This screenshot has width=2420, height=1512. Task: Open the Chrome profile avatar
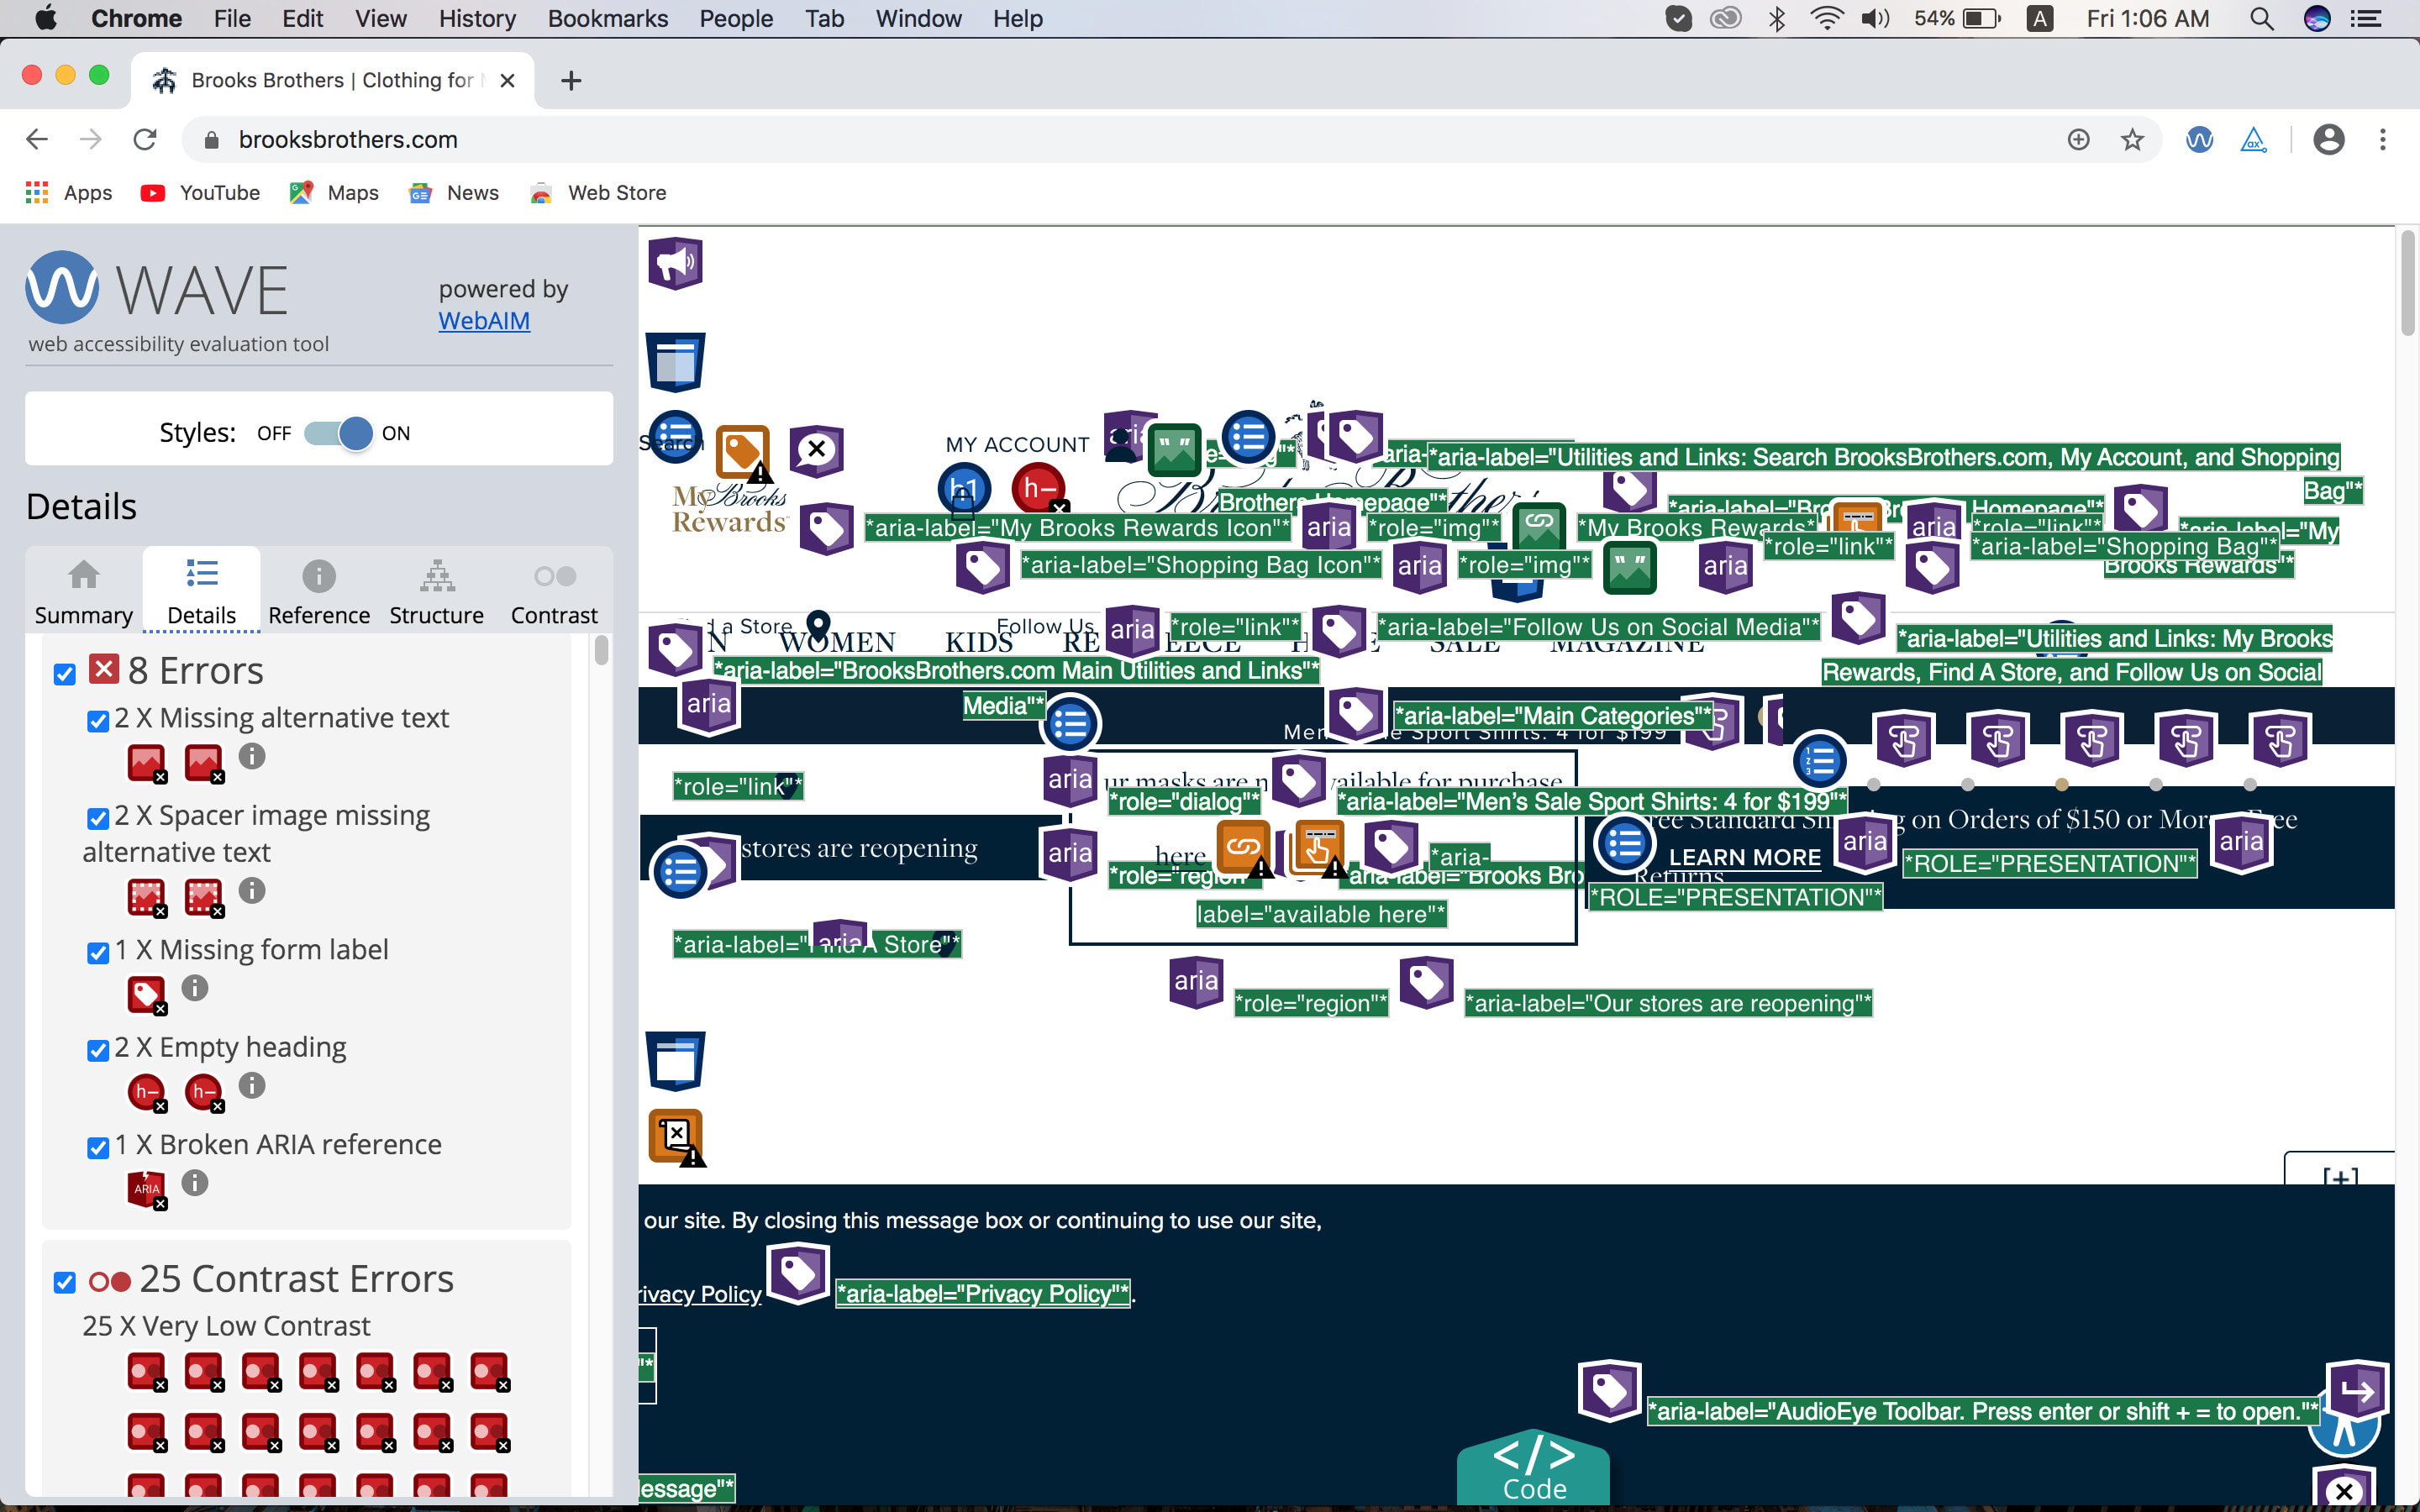tap(2329, 139)
